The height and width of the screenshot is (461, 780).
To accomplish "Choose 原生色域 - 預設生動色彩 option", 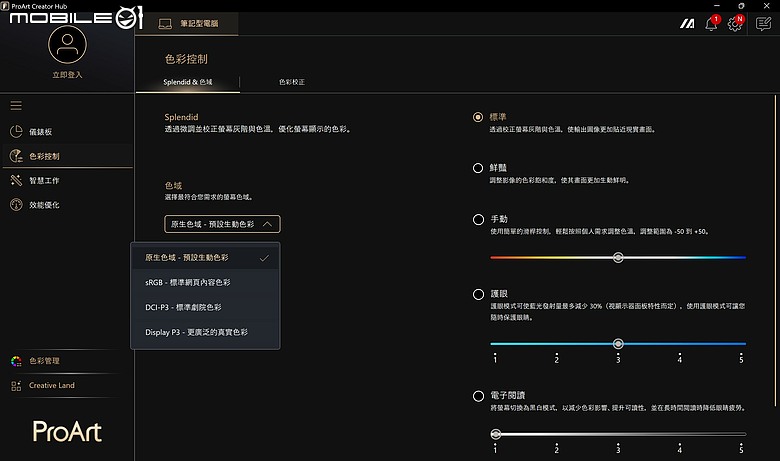I will click(205, 258).
